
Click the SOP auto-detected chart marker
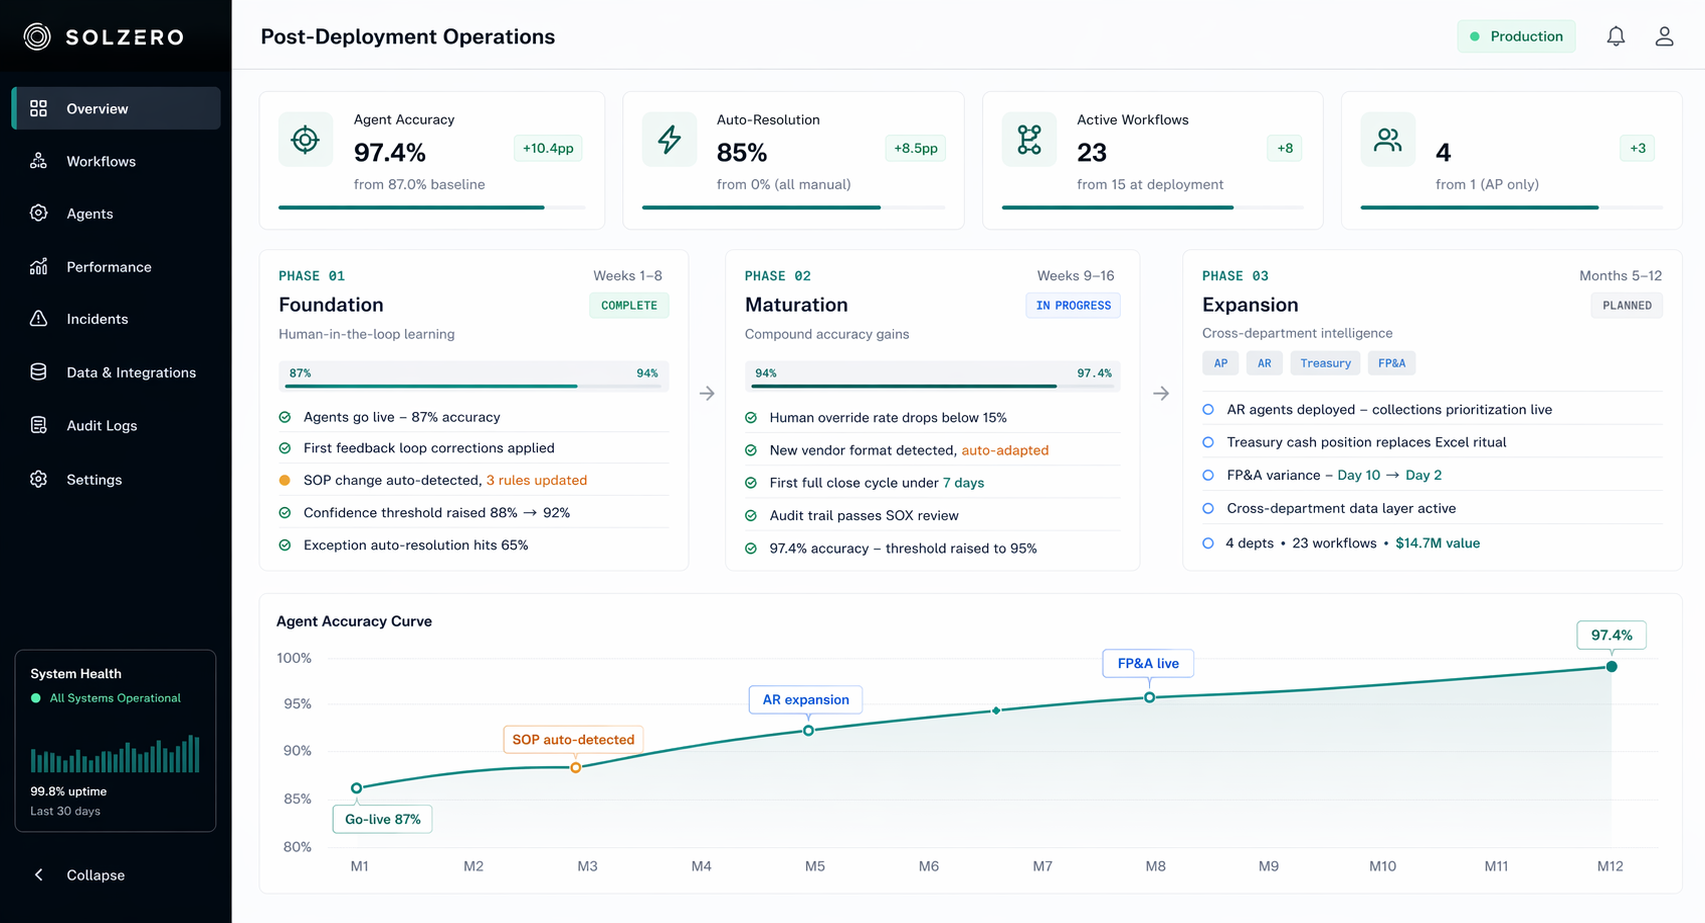pos(576,767)
